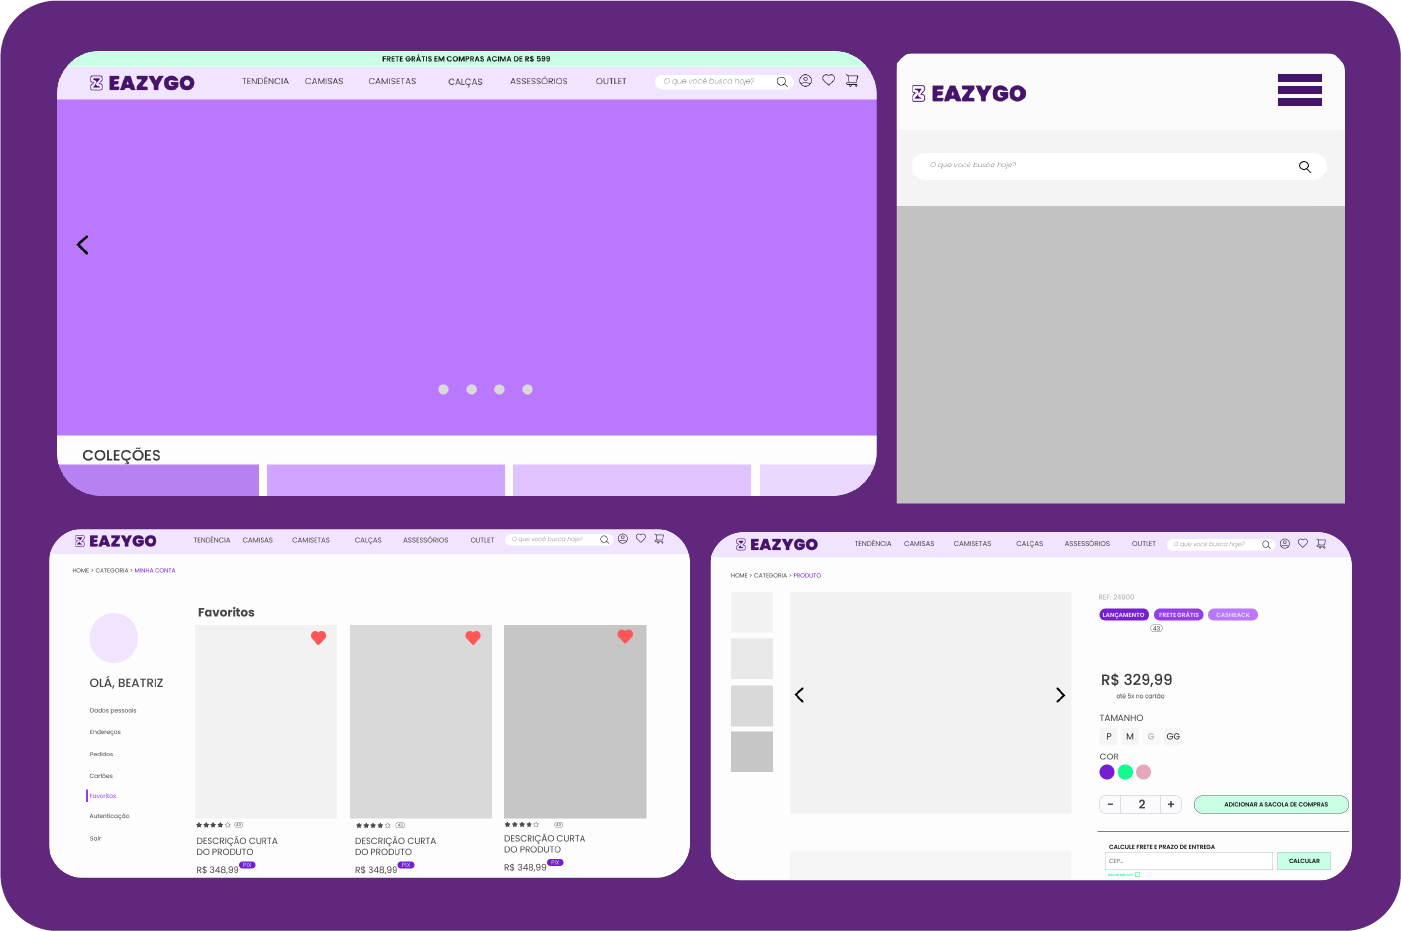This screenshot has width=1401, height=931.
Task: Select the fourth carousel dot on homepage banner
Action: (x=528, y=390)
